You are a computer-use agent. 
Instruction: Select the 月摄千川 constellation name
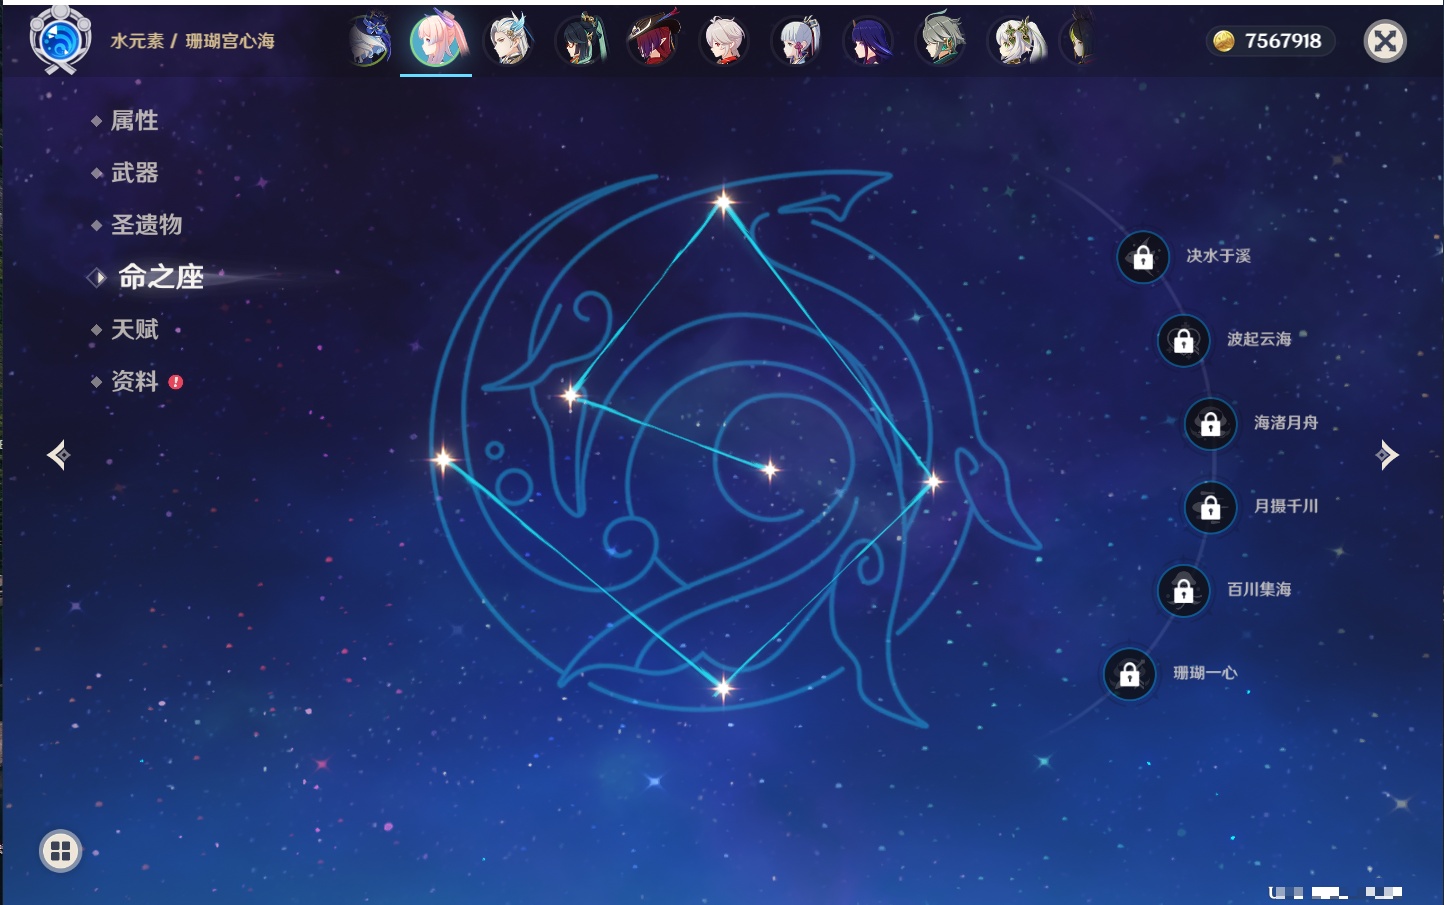[1286, 506]
